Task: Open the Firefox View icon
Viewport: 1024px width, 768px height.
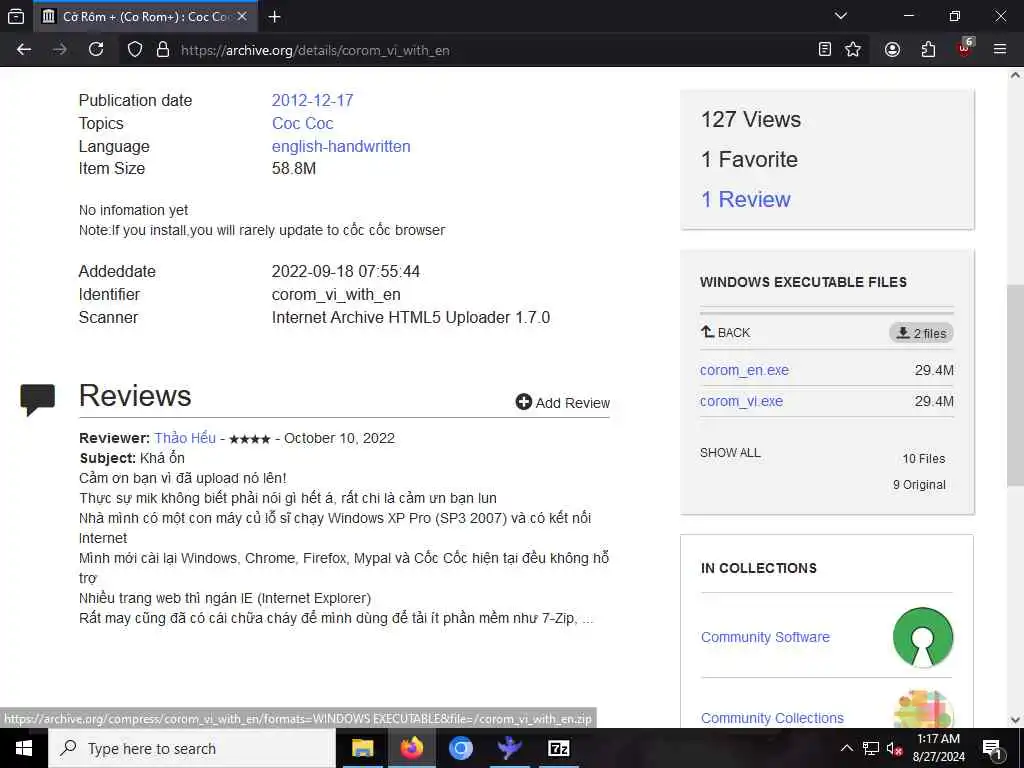Action: (16, 16)
